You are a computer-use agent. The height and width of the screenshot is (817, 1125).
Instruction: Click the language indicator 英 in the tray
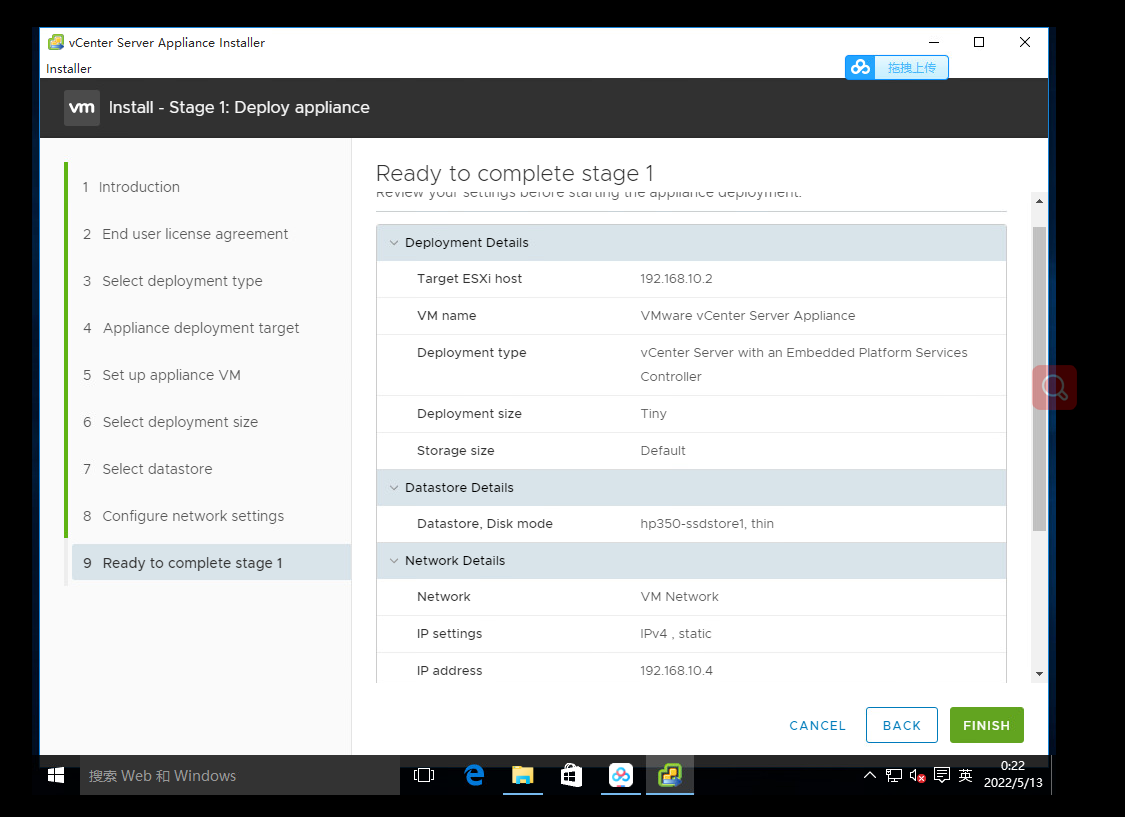click(x=966, y=775)
